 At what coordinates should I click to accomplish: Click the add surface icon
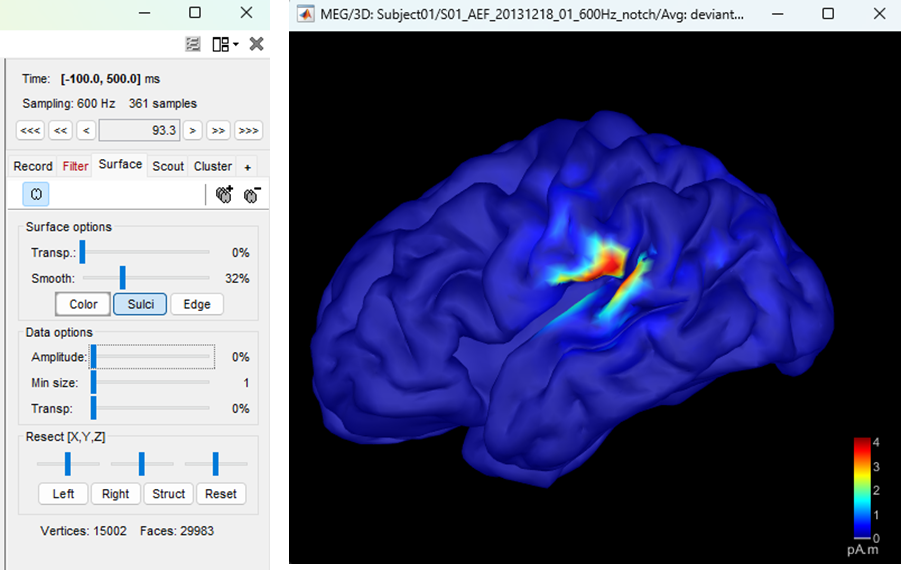click(x=224, y=195)
